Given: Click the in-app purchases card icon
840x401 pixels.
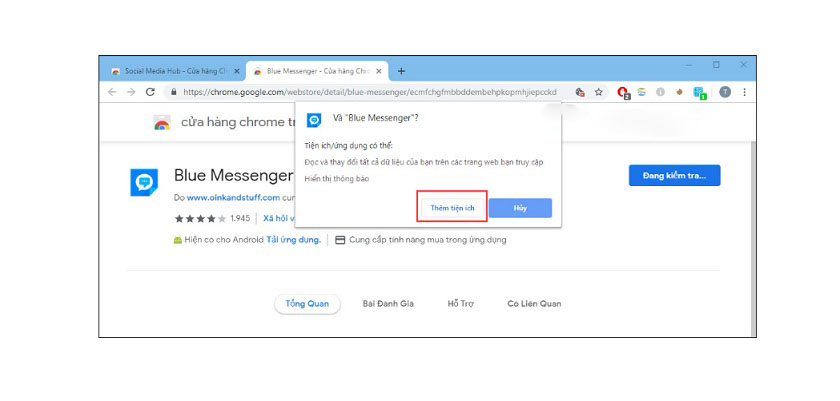Looking at the screenshot, I should [340, 240].
